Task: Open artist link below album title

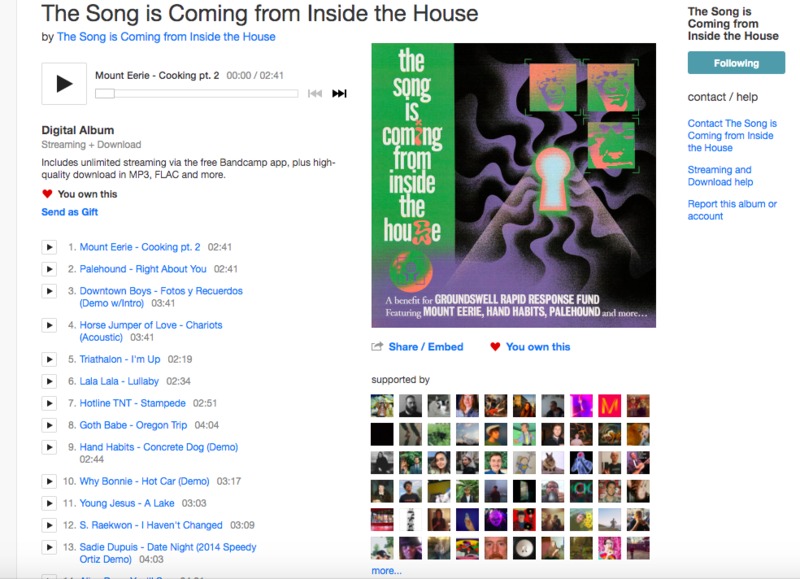Action: pos(166,37)
